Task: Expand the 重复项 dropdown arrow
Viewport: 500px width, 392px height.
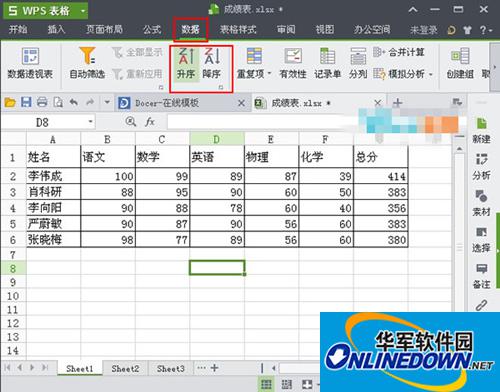Action: pyautogui.click(x=269, y=74)
